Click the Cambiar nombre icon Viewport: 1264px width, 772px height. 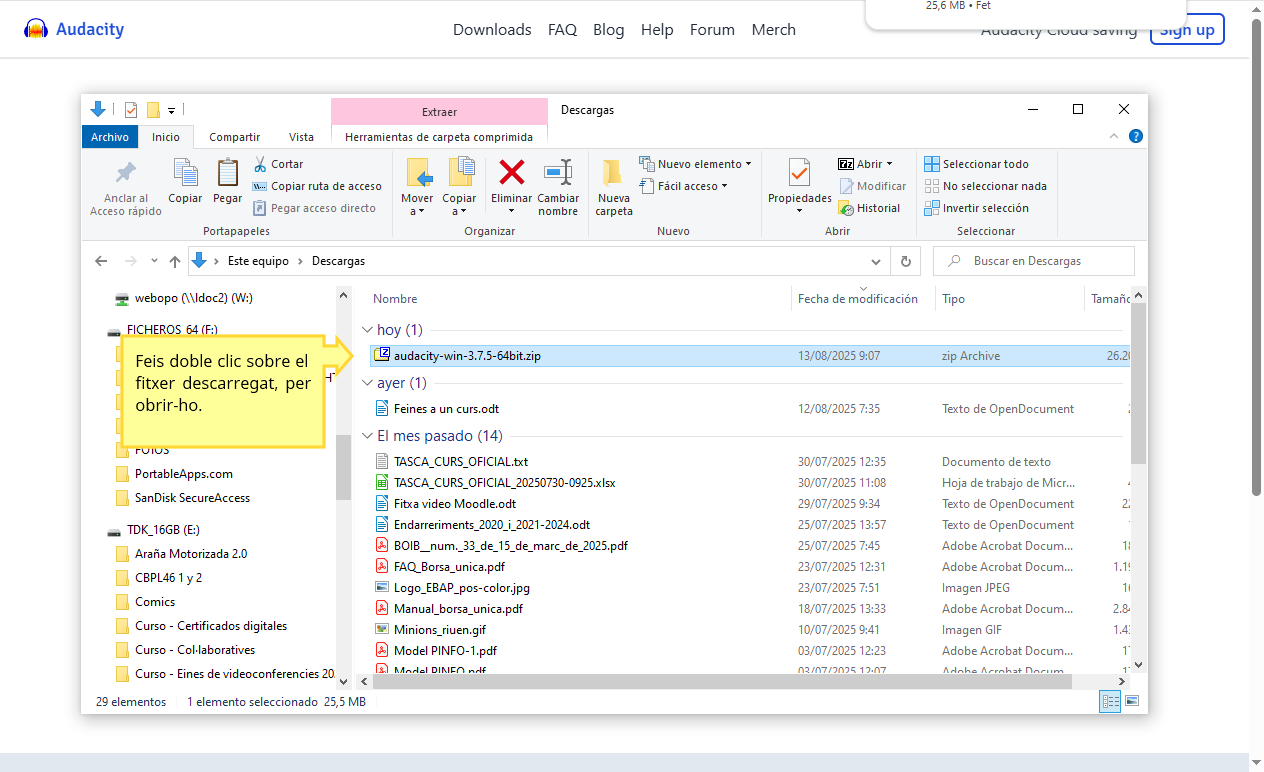point(558,173)
